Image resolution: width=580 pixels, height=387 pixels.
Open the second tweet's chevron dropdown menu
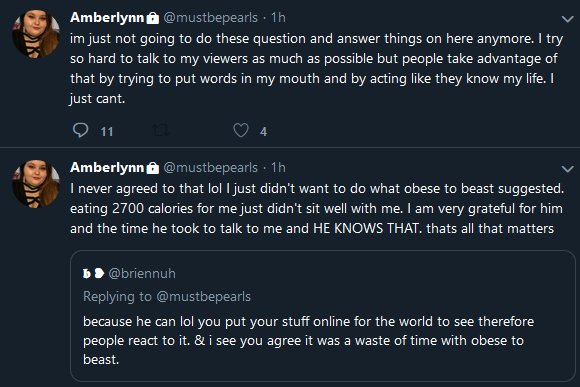[567, 169]
